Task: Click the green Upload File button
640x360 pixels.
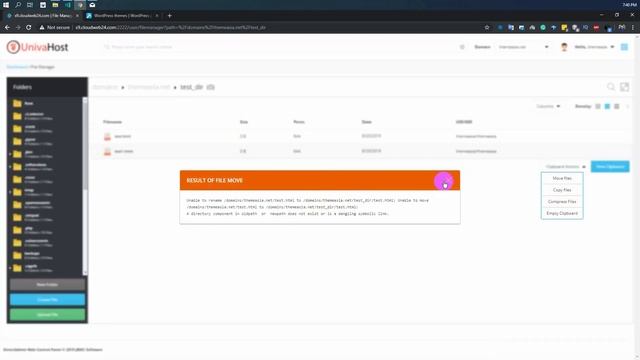Action: [x=47, y=315]
